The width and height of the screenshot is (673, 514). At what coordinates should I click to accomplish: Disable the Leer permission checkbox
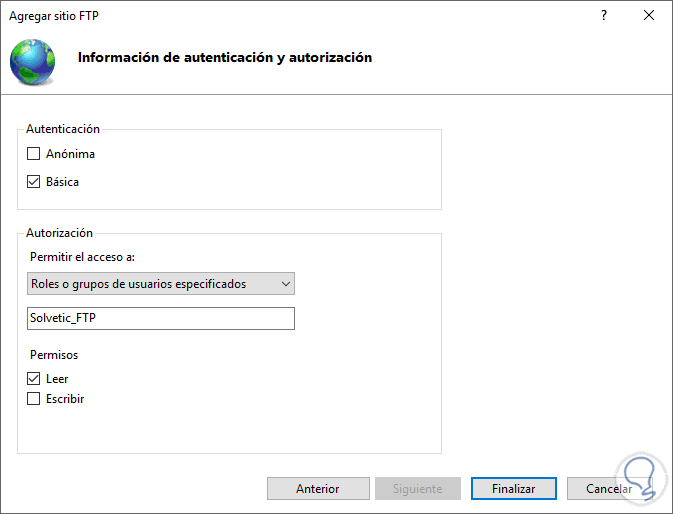(34, 379)
